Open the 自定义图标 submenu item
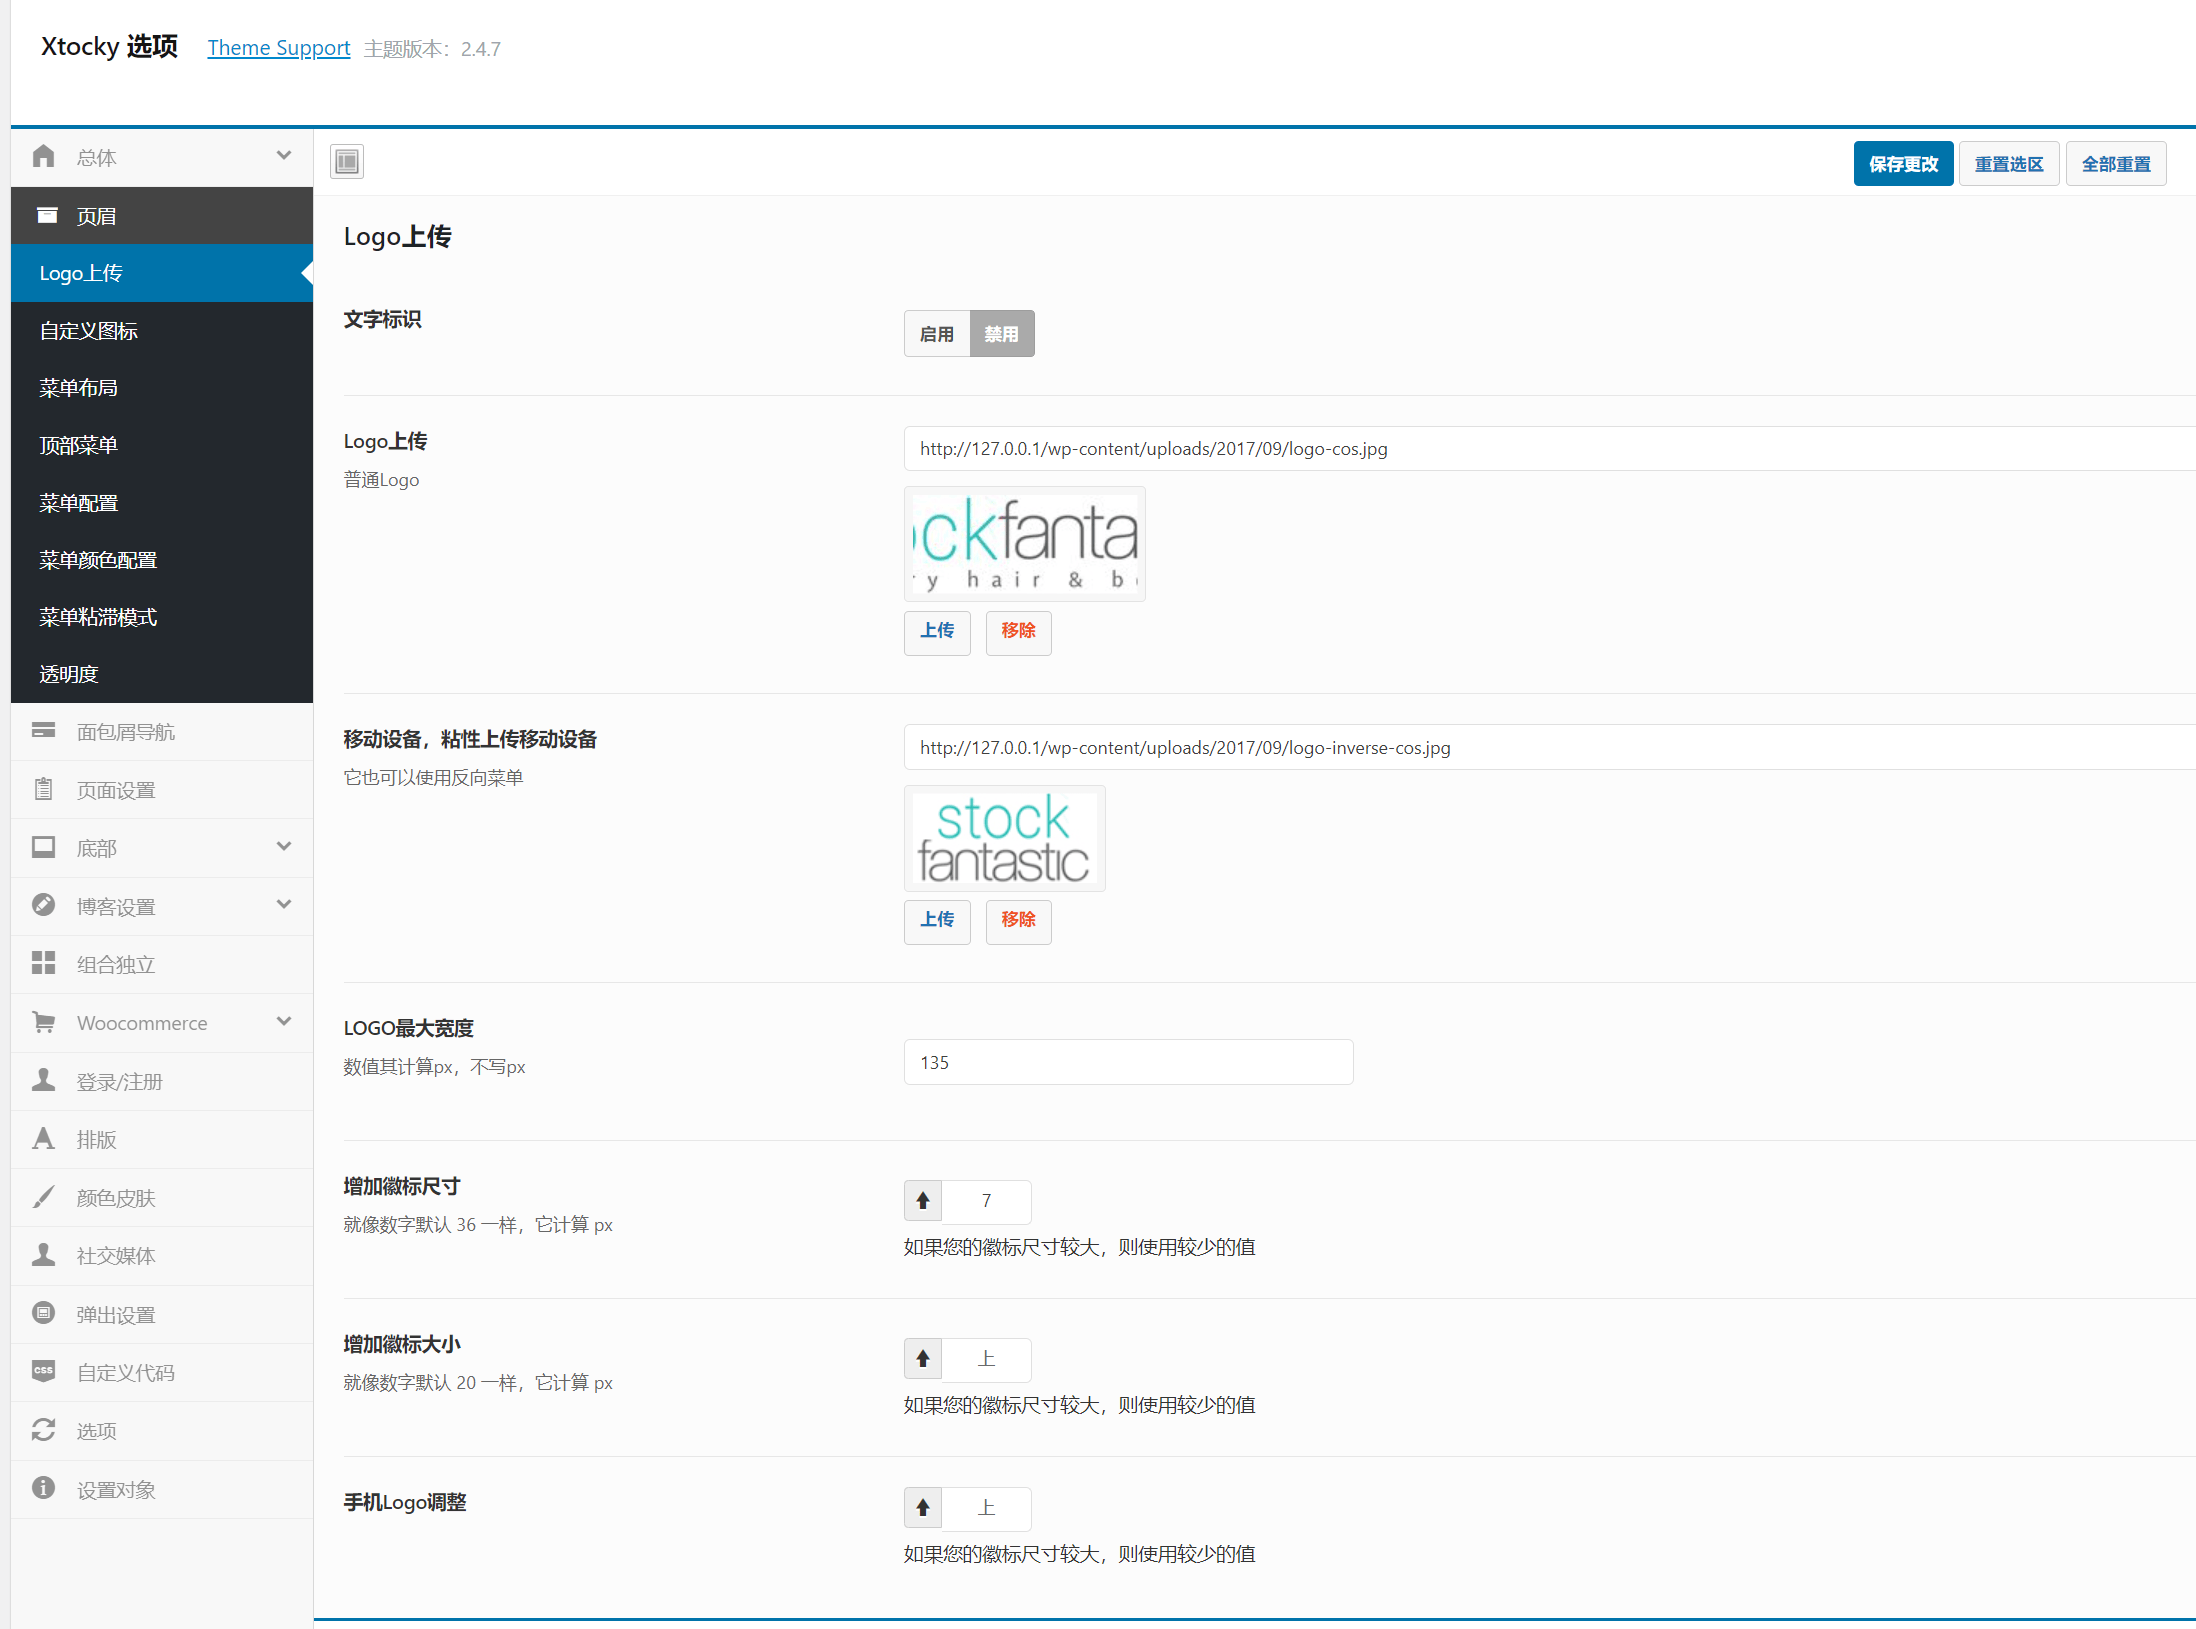2196x1629 pixels. coord(162,331)
